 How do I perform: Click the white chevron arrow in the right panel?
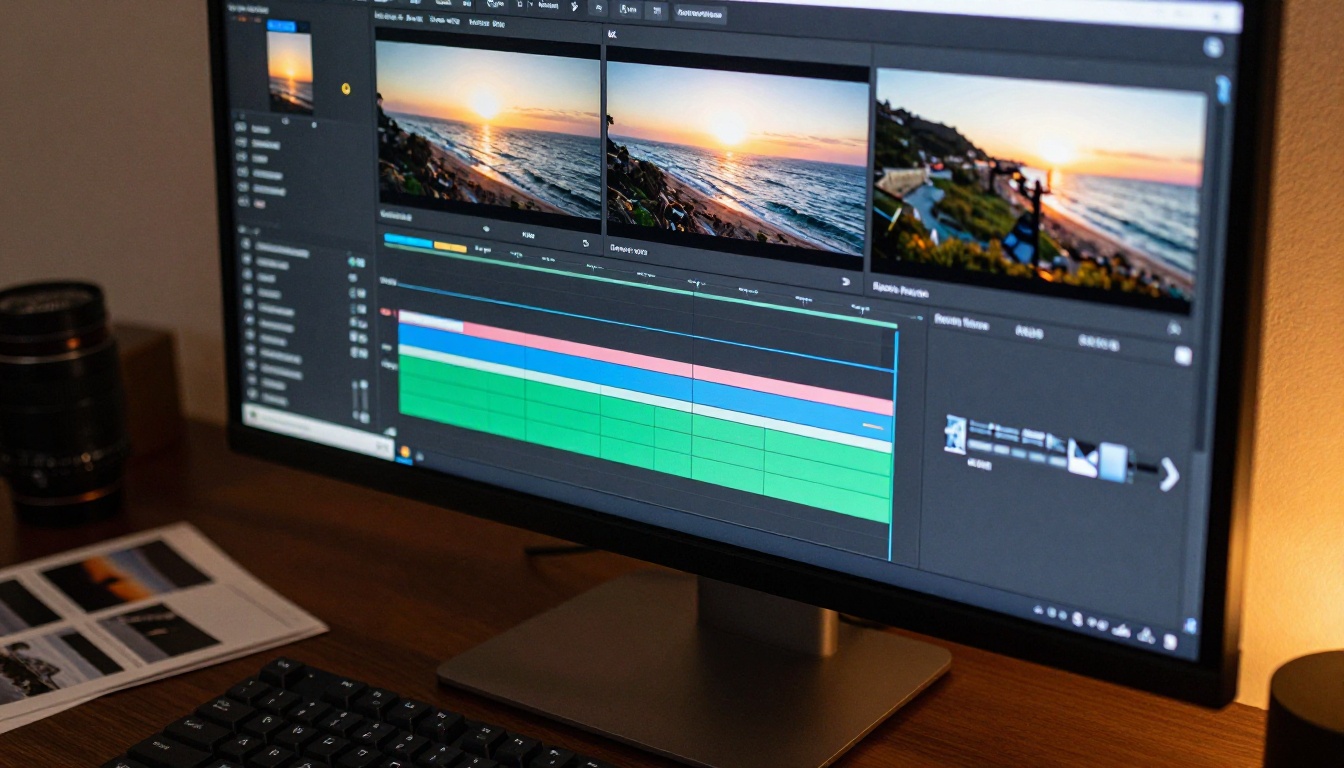(1168, 473)
